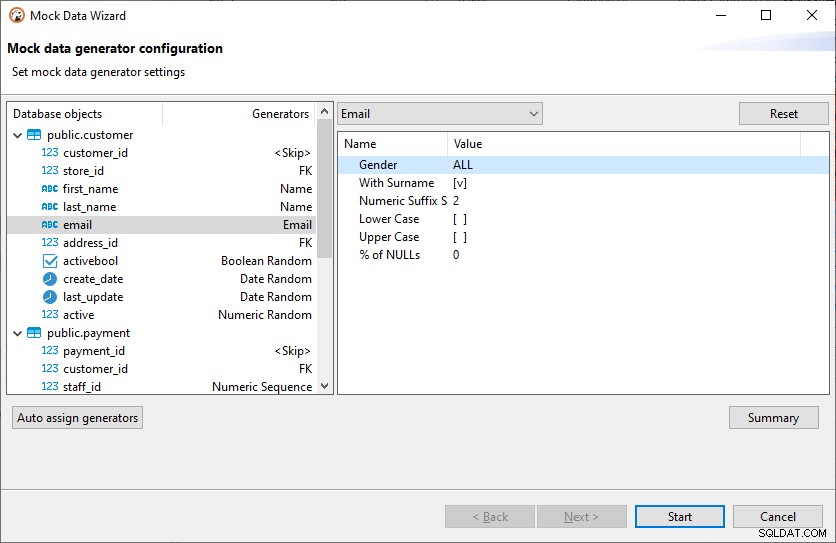Toggle the With Surname checkbox value
The height and width of the screenshot is (543, 836).
pos(460,183)
